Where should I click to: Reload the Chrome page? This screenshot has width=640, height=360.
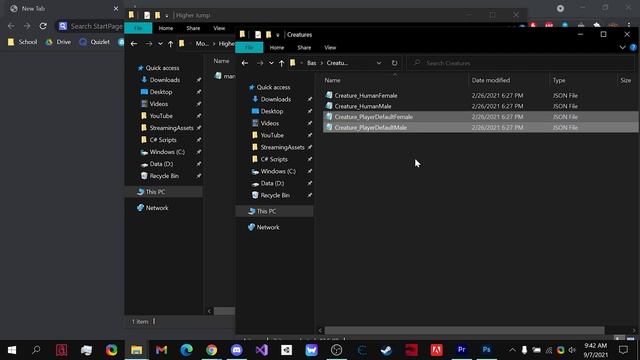43,26
